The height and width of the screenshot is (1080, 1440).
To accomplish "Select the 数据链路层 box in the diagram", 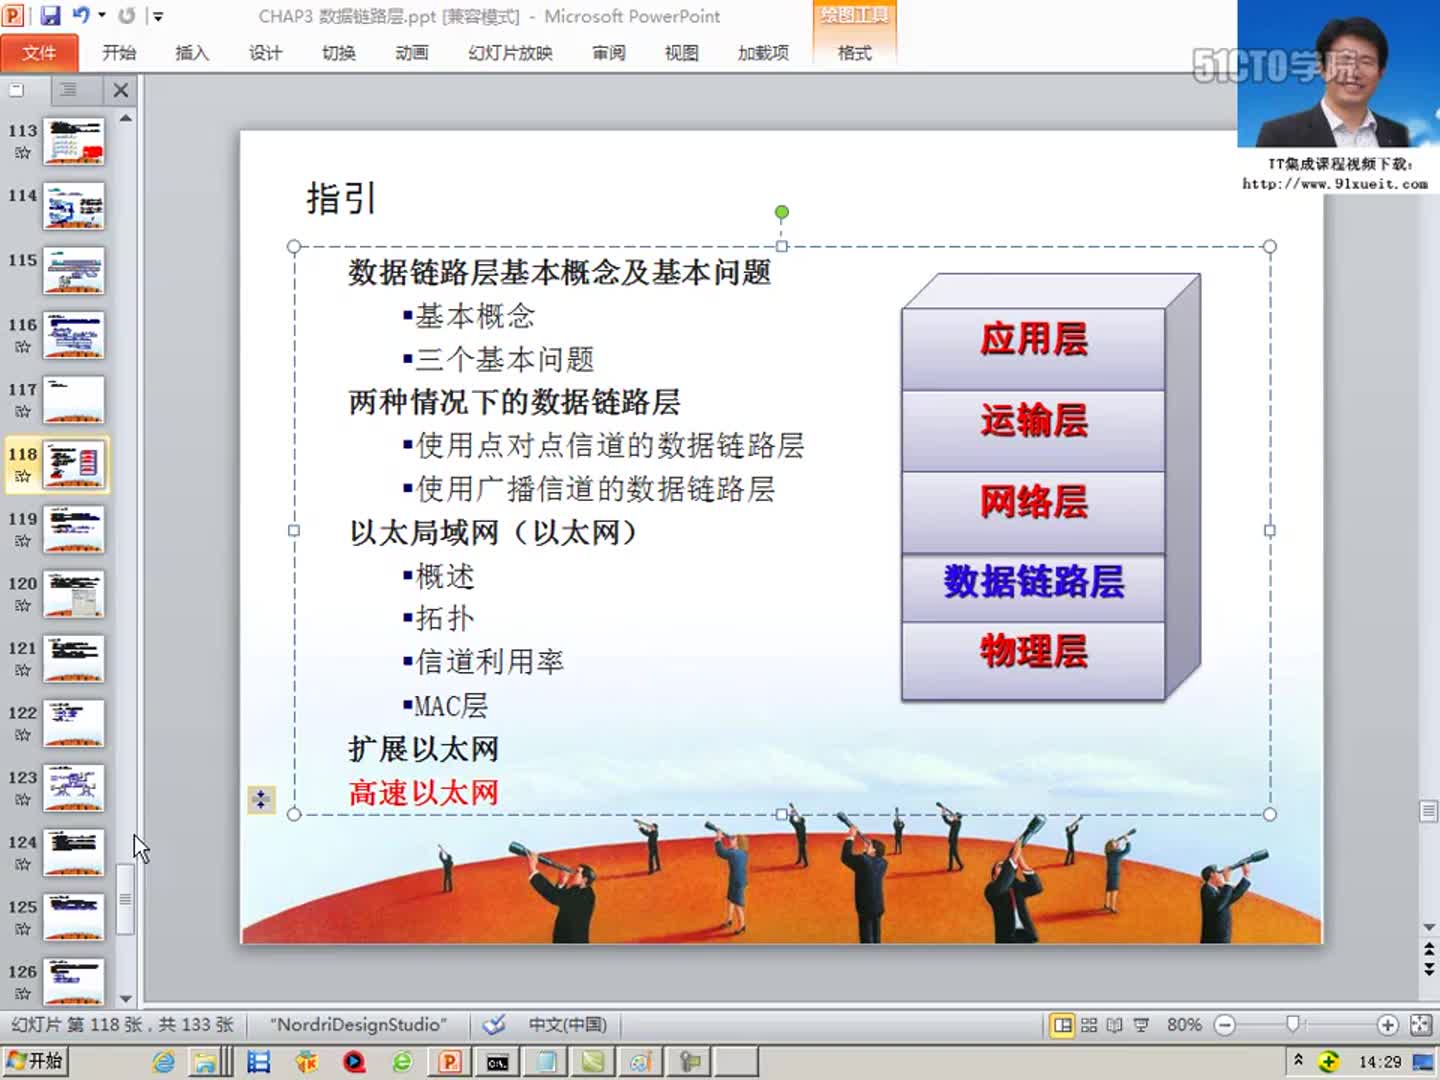I will tap(1033, 587).
